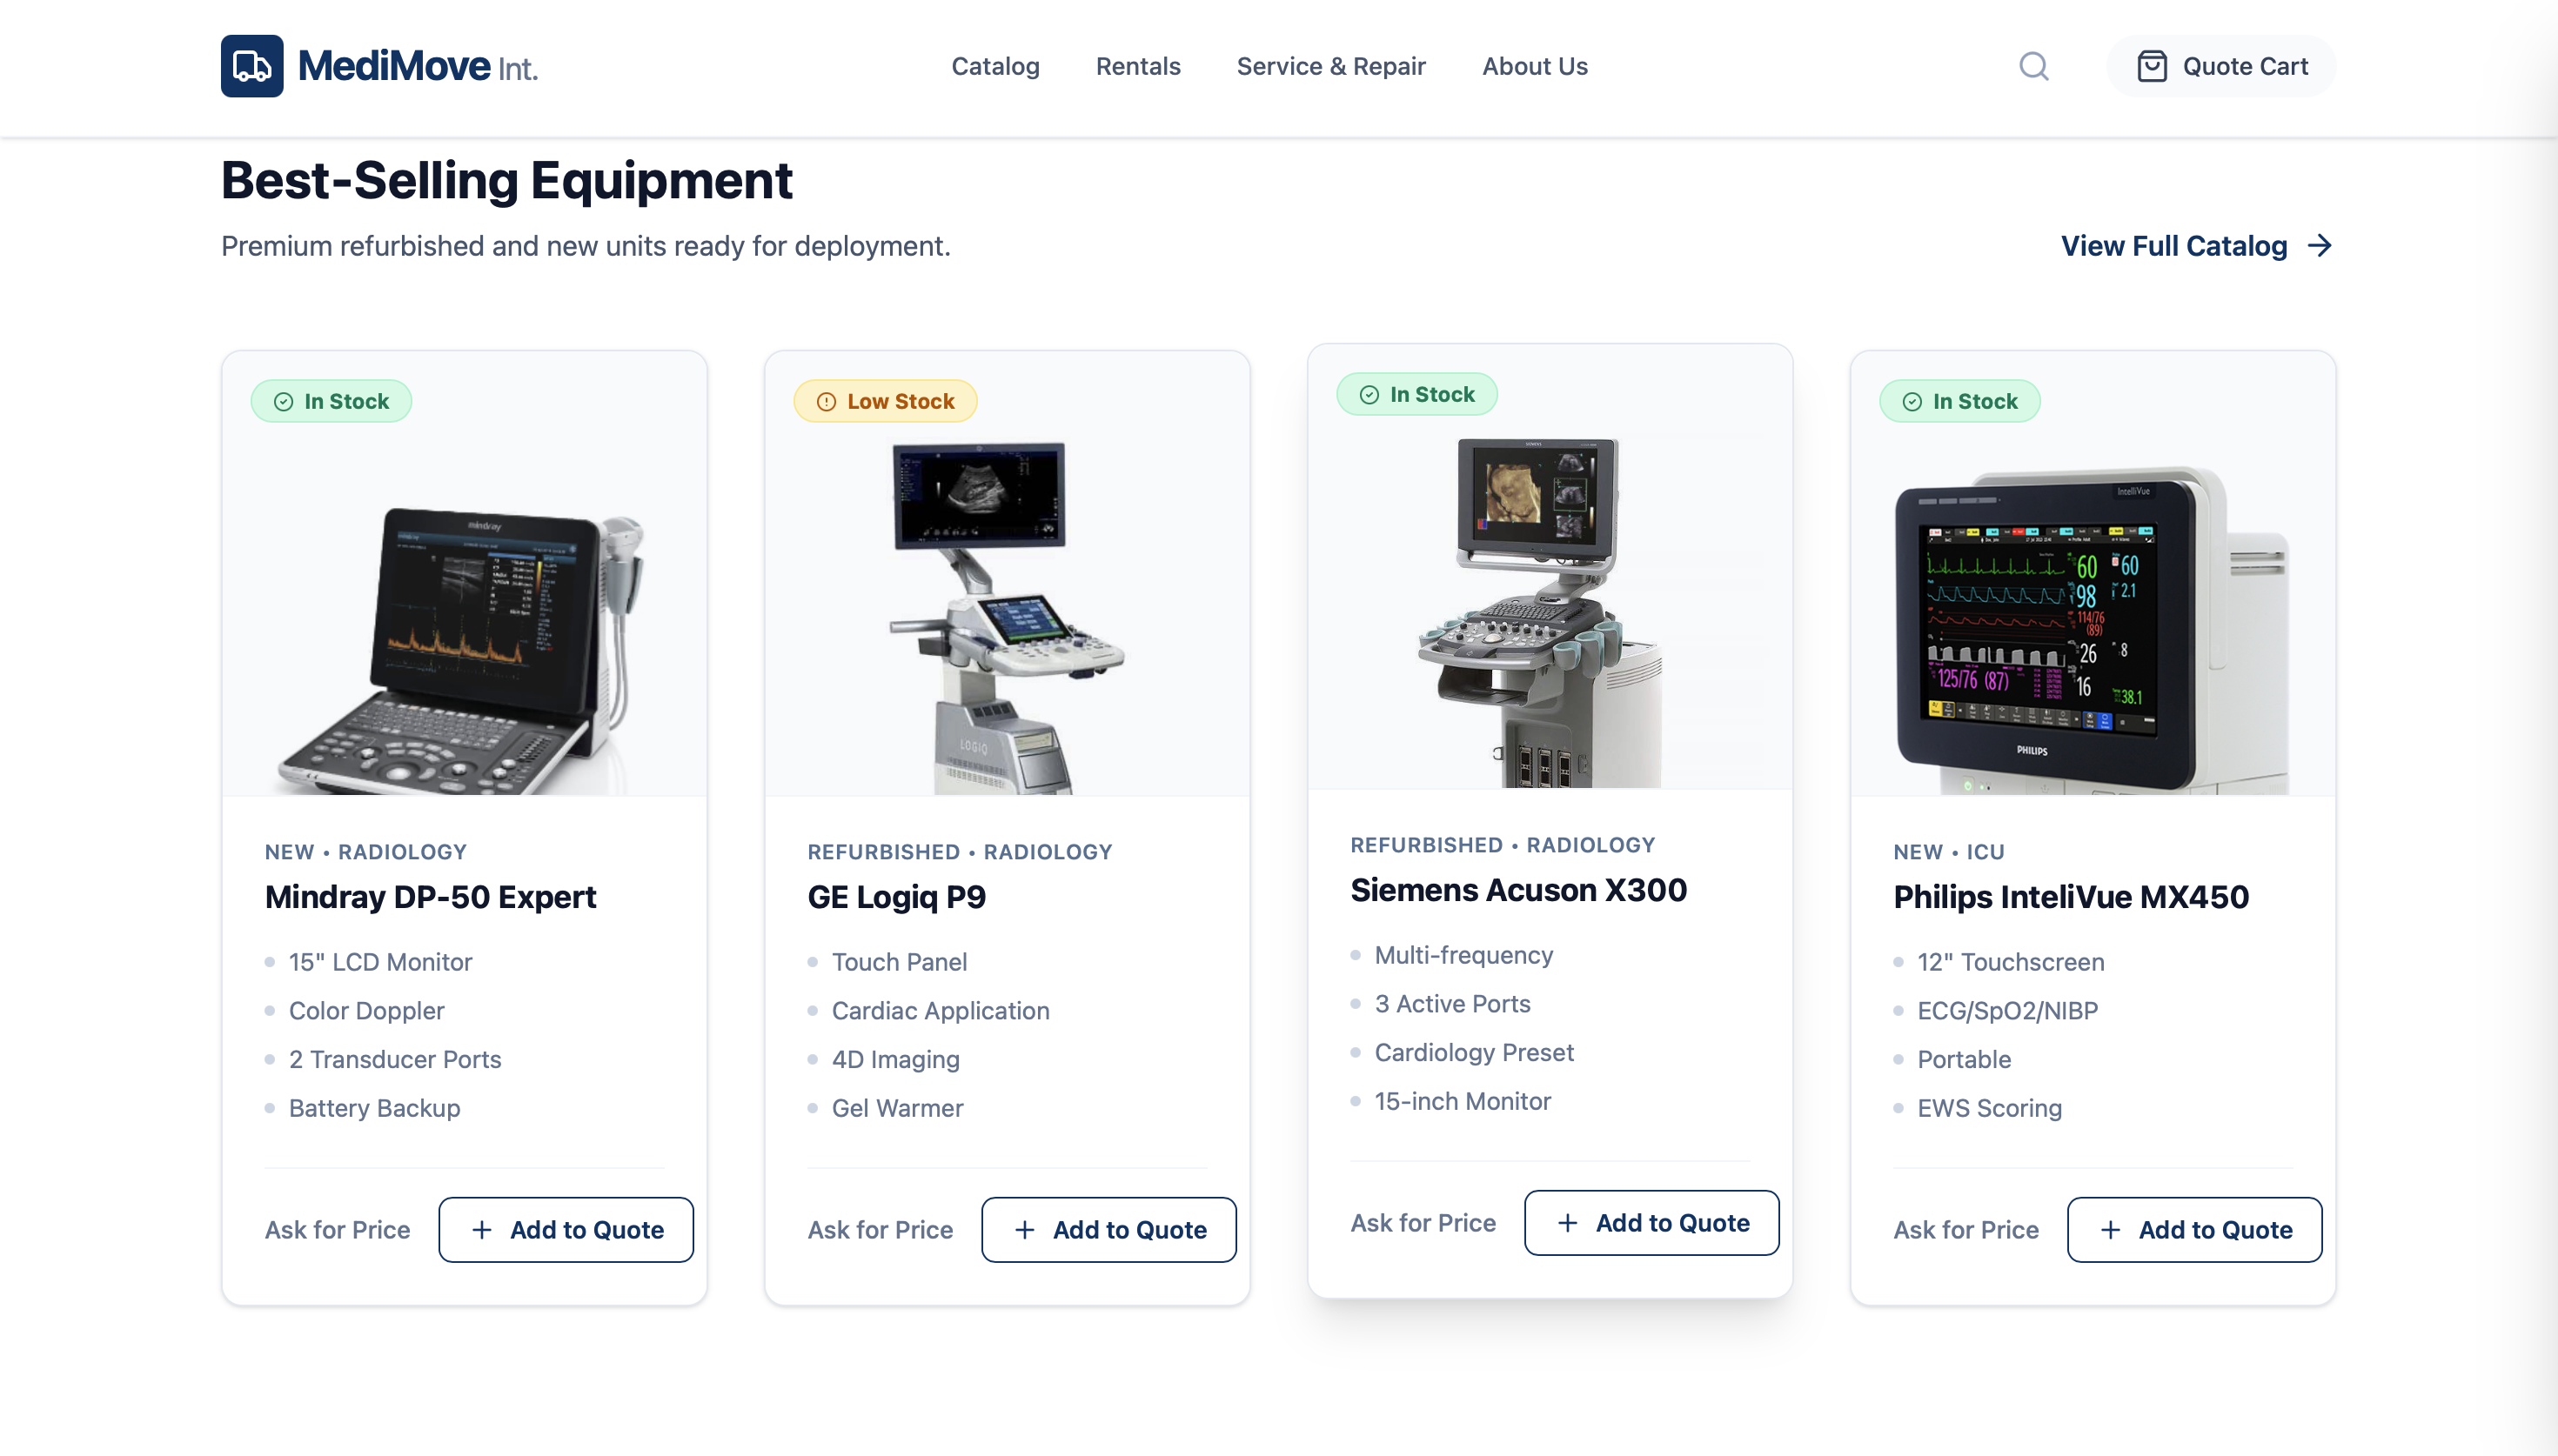2558x1456 pixels.
Task: Open the Rentals menu item
Action: click(1138, 66)
